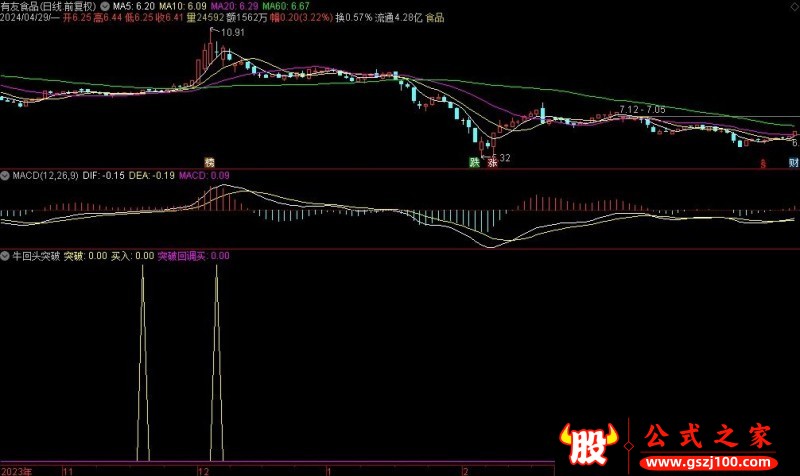Click the yellow 榜 marker icon
Screen dimensions: 800x476
tap(209, 162)
